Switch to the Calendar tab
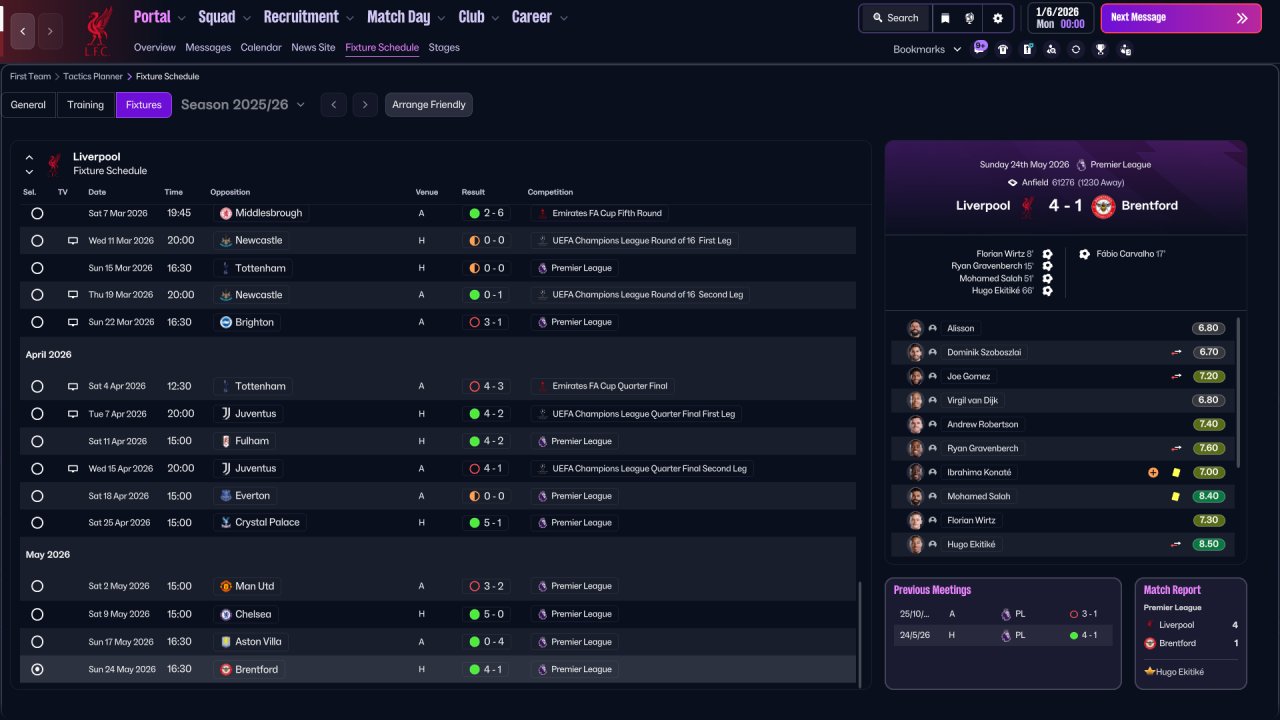1280x720 pixels. tap(261, 48)
